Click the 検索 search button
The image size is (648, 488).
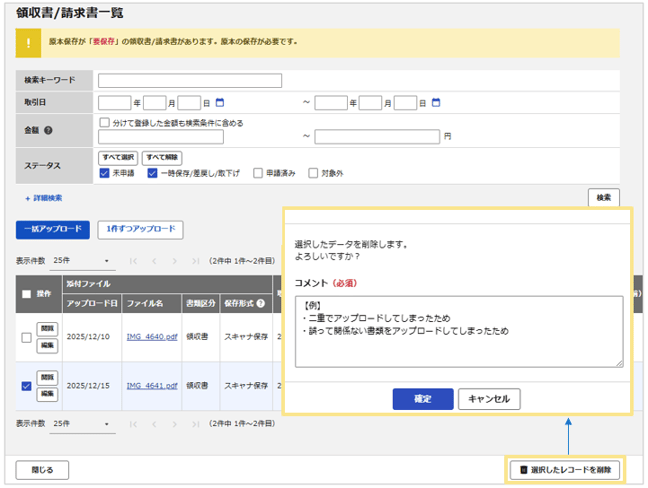[604, 198]
